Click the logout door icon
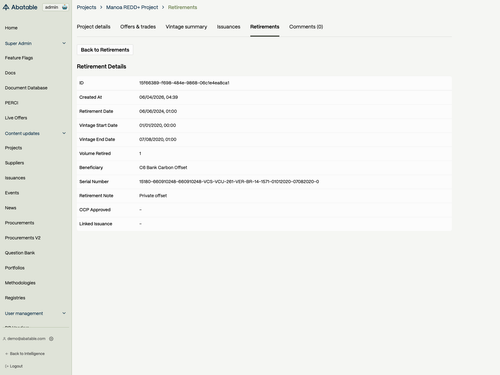The height and width of the screenshot is (375, 500). coord(6,366)
